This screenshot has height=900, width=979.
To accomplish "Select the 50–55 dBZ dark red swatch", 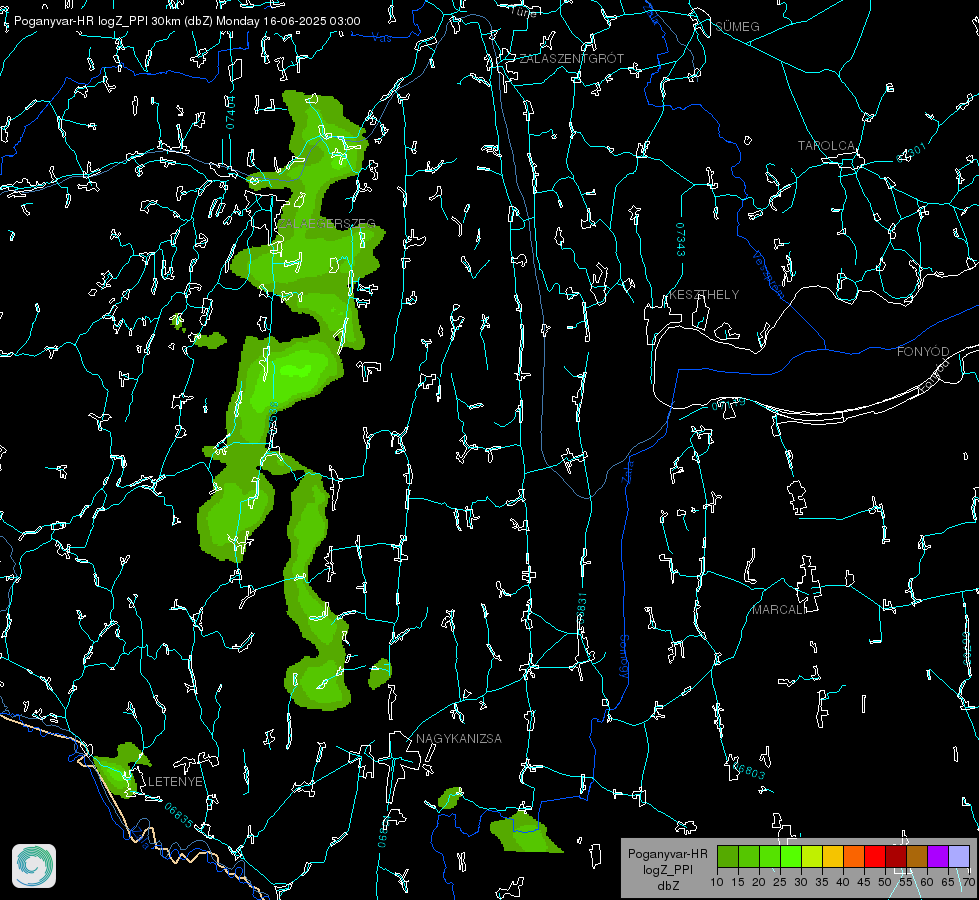I will (x=895, y=856).
